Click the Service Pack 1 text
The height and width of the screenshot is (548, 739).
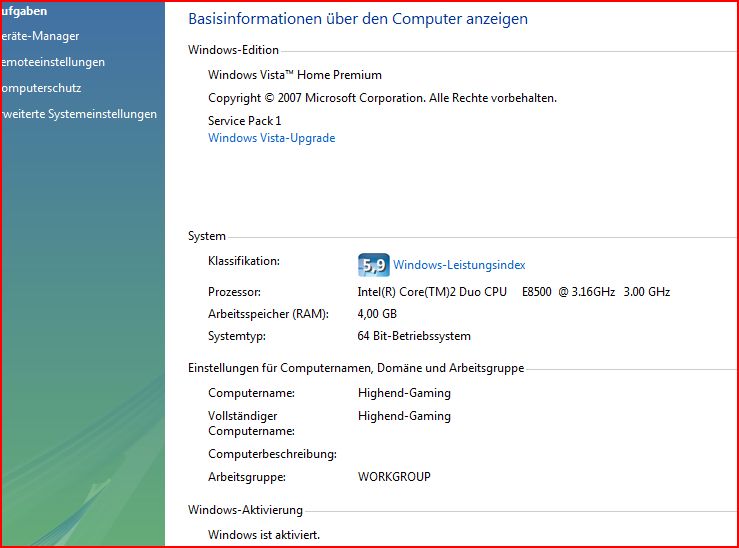click(245, 121)
